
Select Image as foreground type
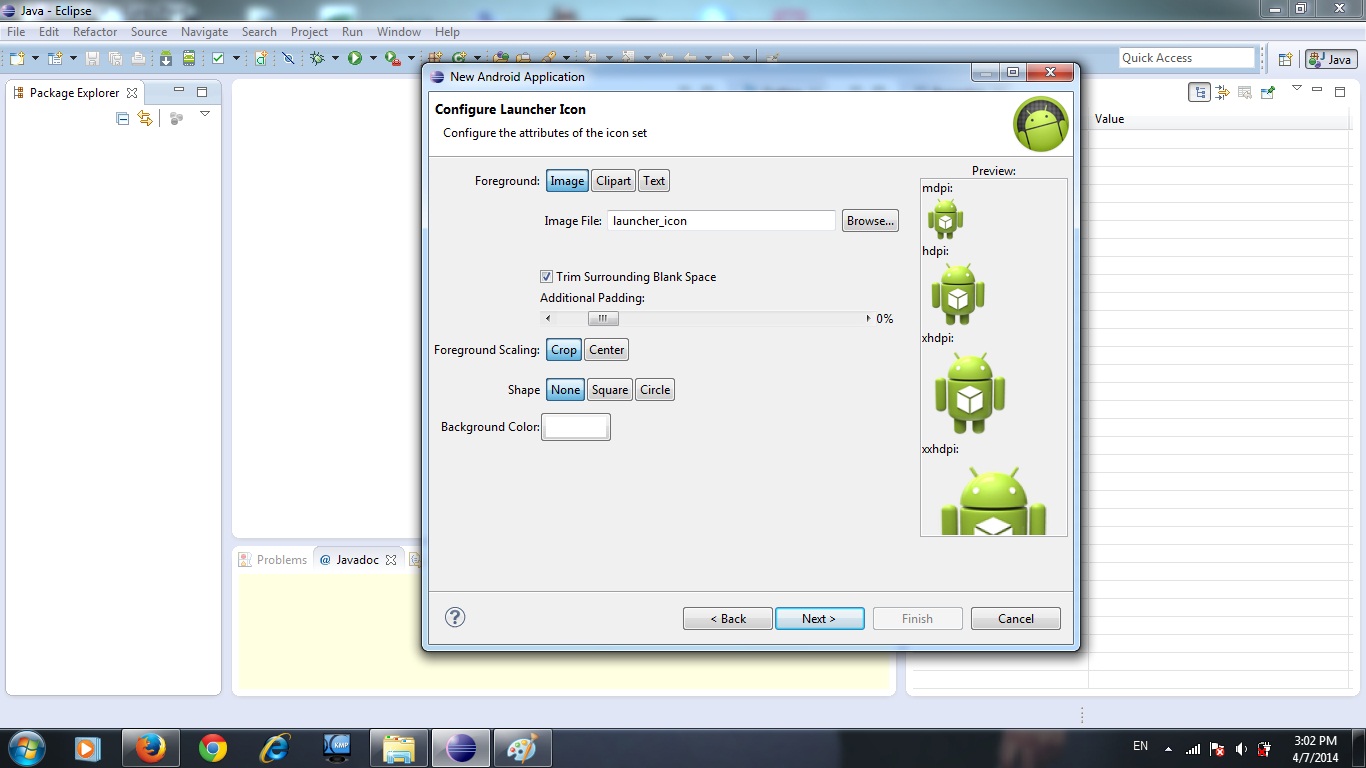567,181
